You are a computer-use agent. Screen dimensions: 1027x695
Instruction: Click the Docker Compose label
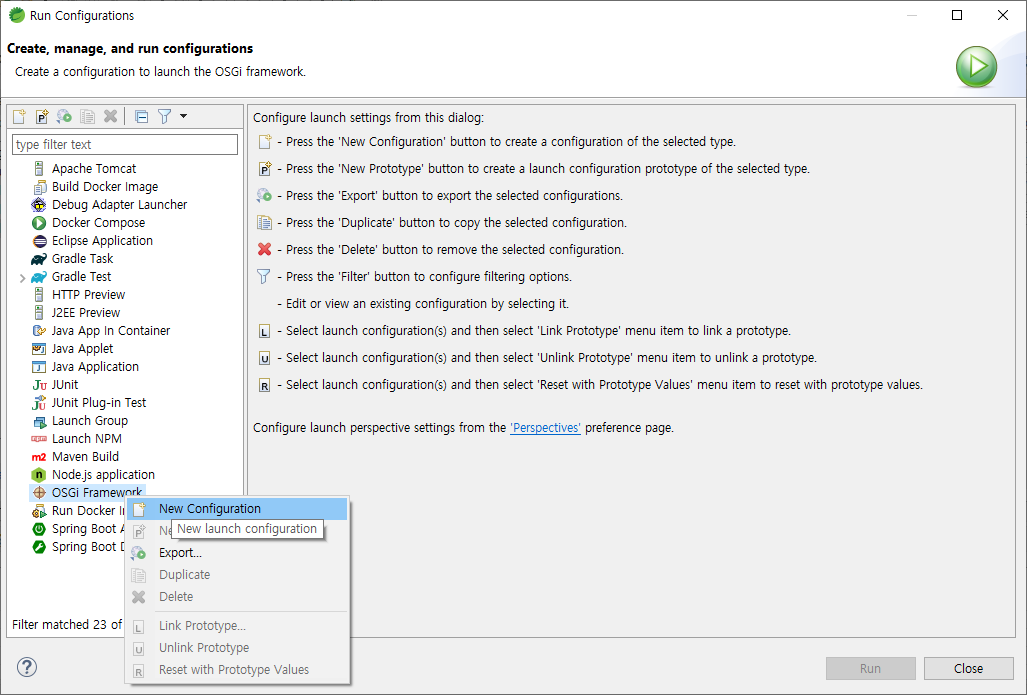(98, 223)
